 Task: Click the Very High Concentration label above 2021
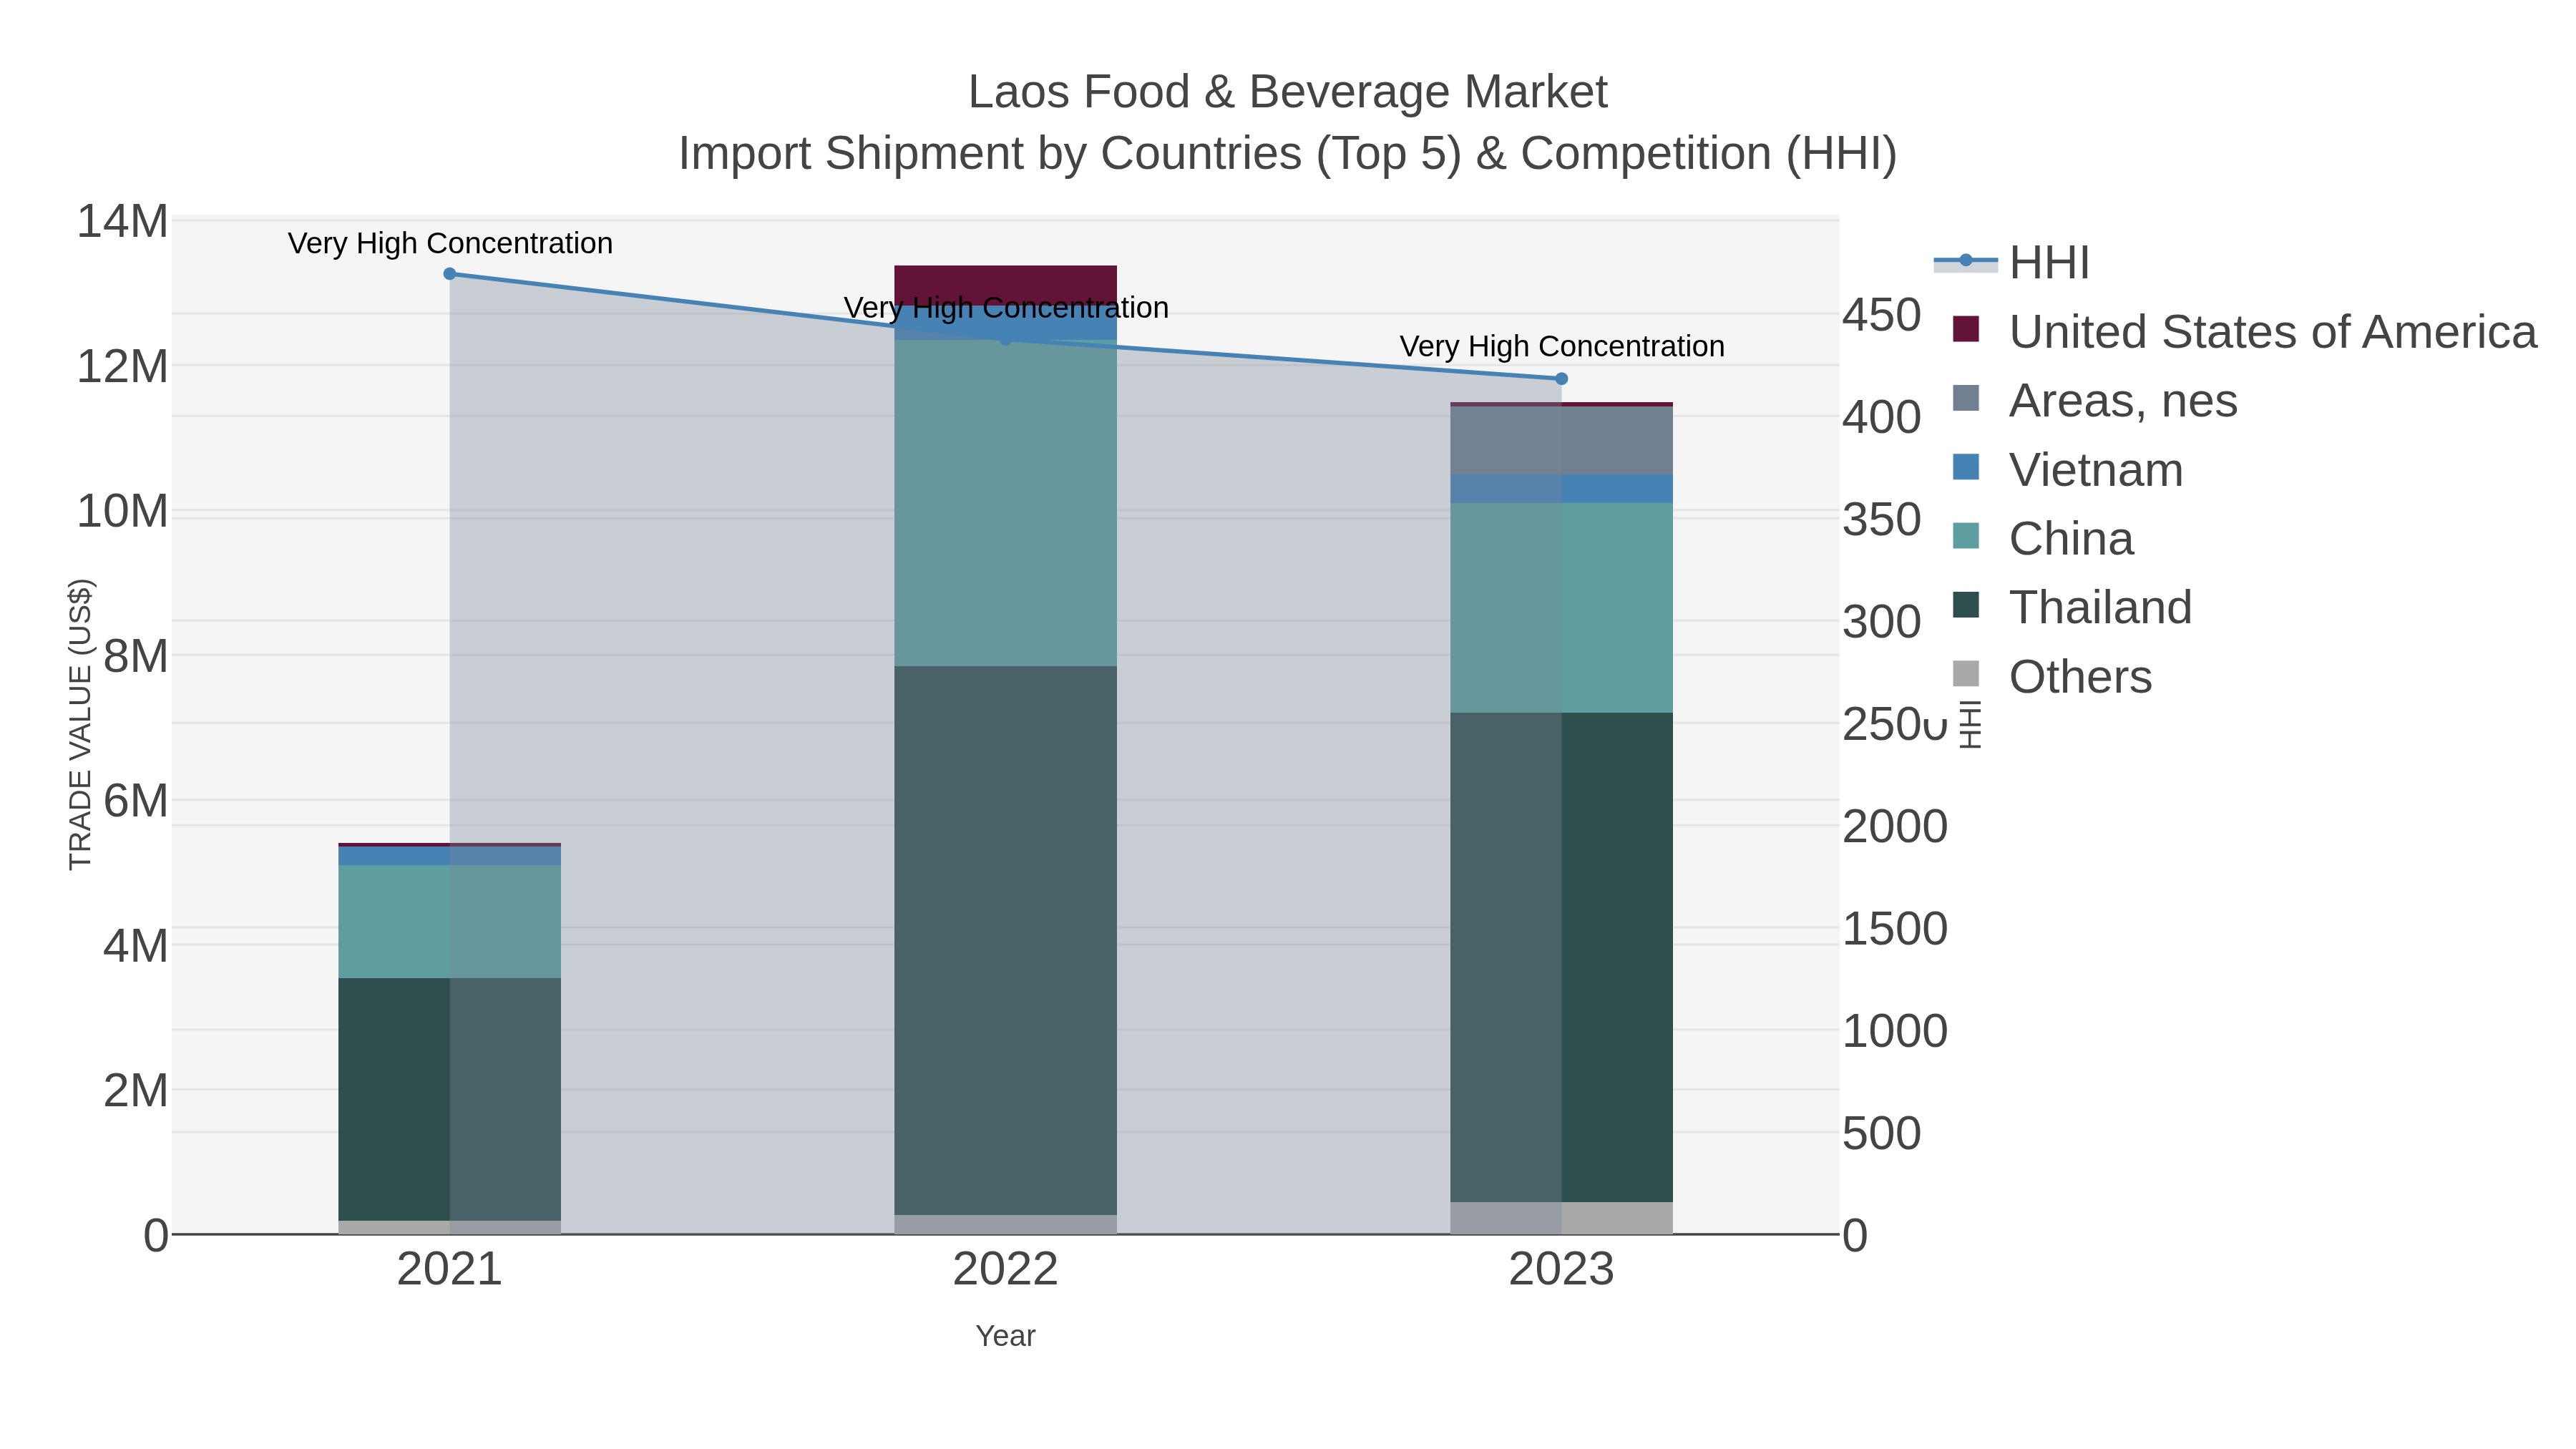pos(450,243)
